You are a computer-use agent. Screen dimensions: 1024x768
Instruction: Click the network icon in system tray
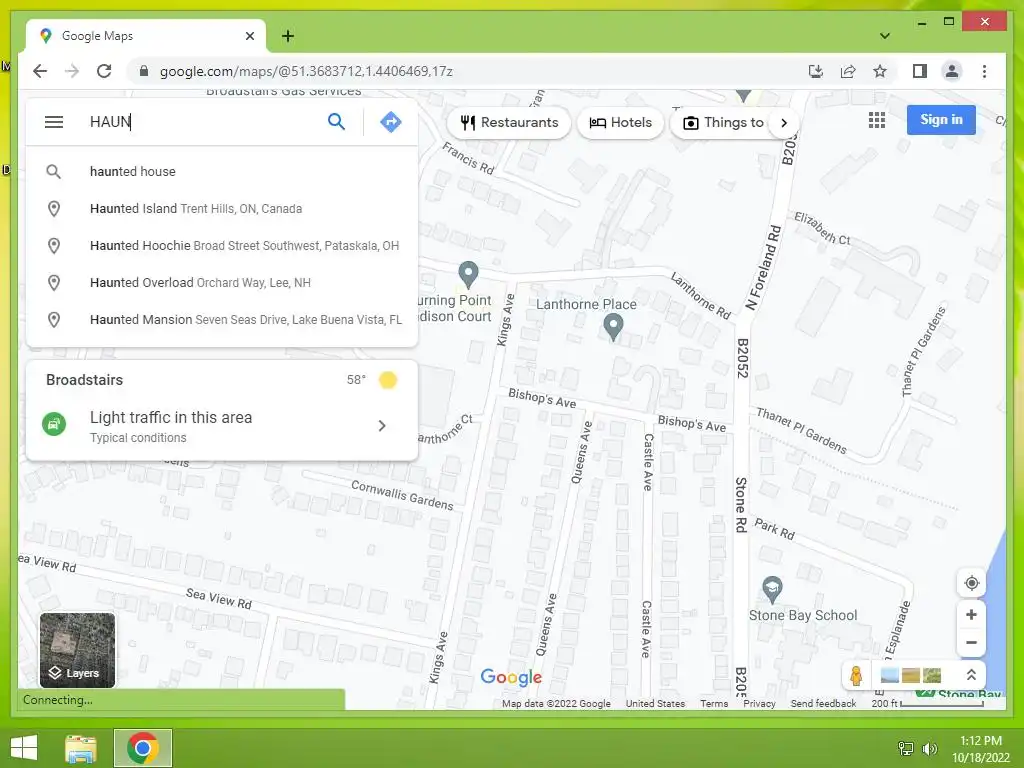tap(905, 748)
